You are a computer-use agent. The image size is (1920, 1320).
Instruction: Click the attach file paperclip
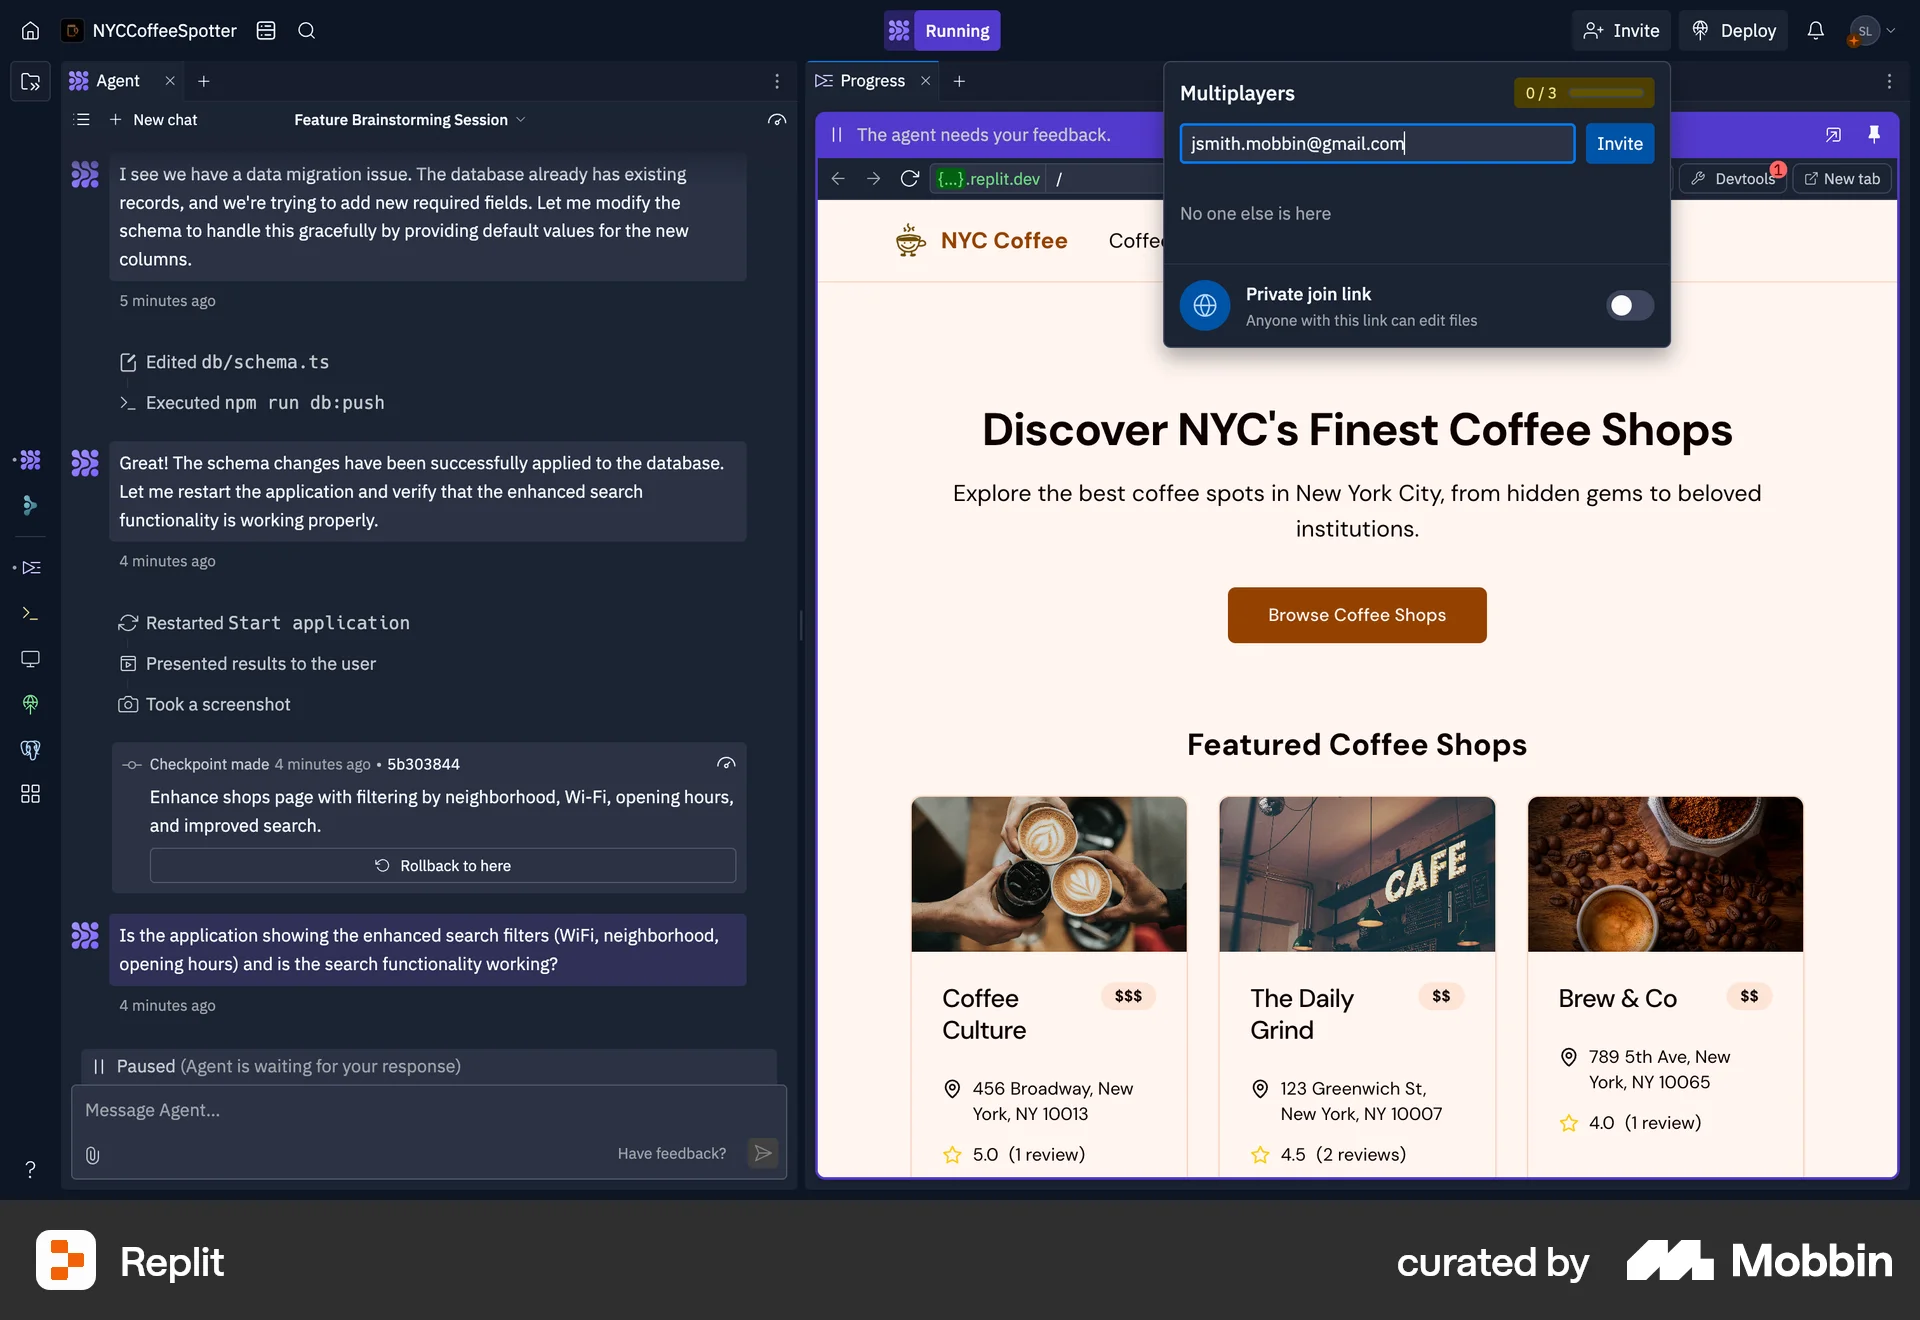[92, 1155]
